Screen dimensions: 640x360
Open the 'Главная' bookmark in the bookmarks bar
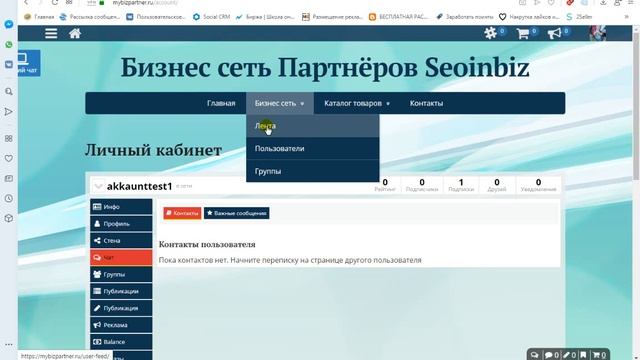(x=39, y=17)
